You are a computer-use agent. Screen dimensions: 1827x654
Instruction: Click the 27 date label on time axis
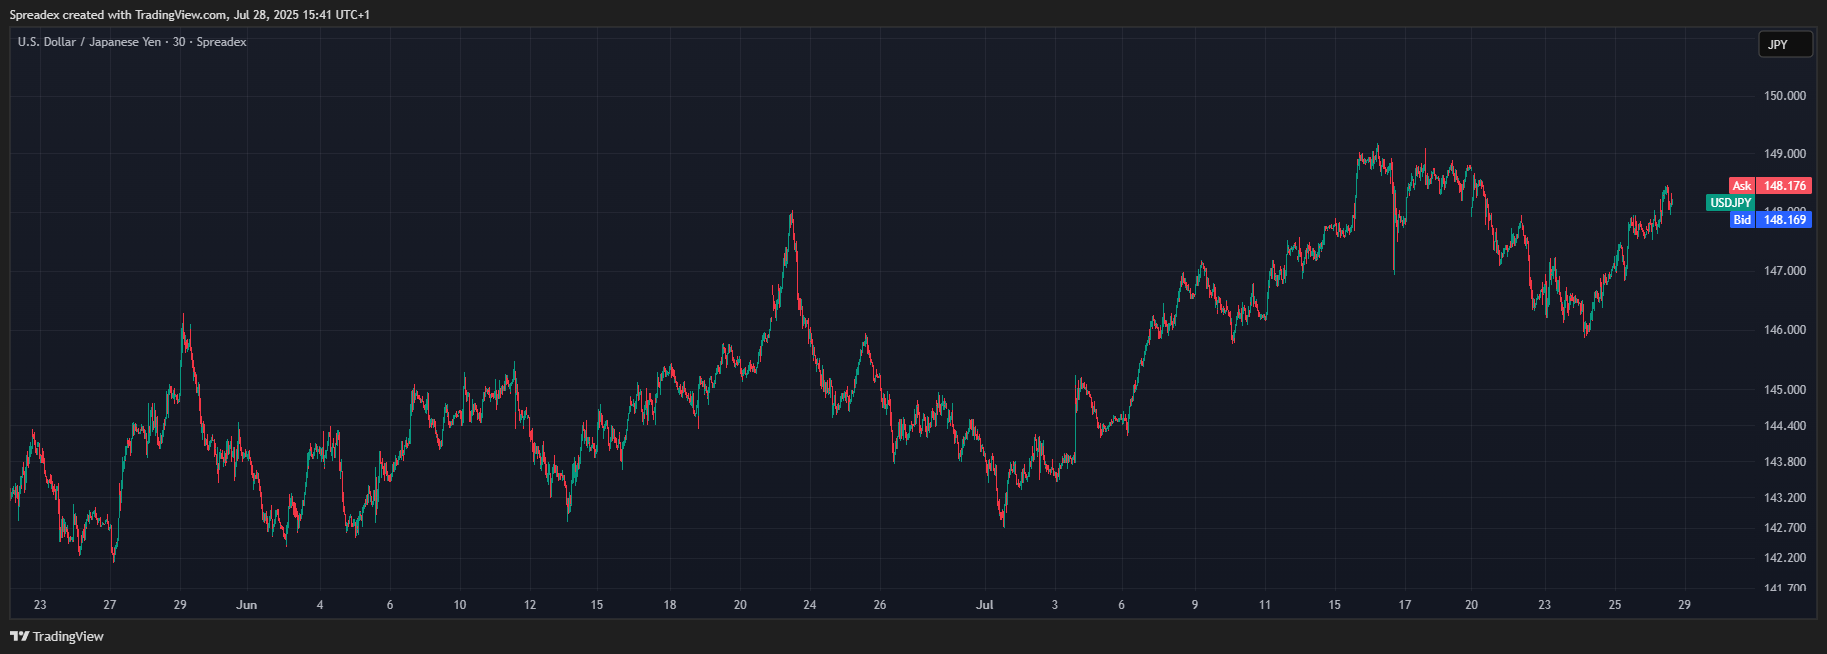pyautogui.click(x=110, y=605)
